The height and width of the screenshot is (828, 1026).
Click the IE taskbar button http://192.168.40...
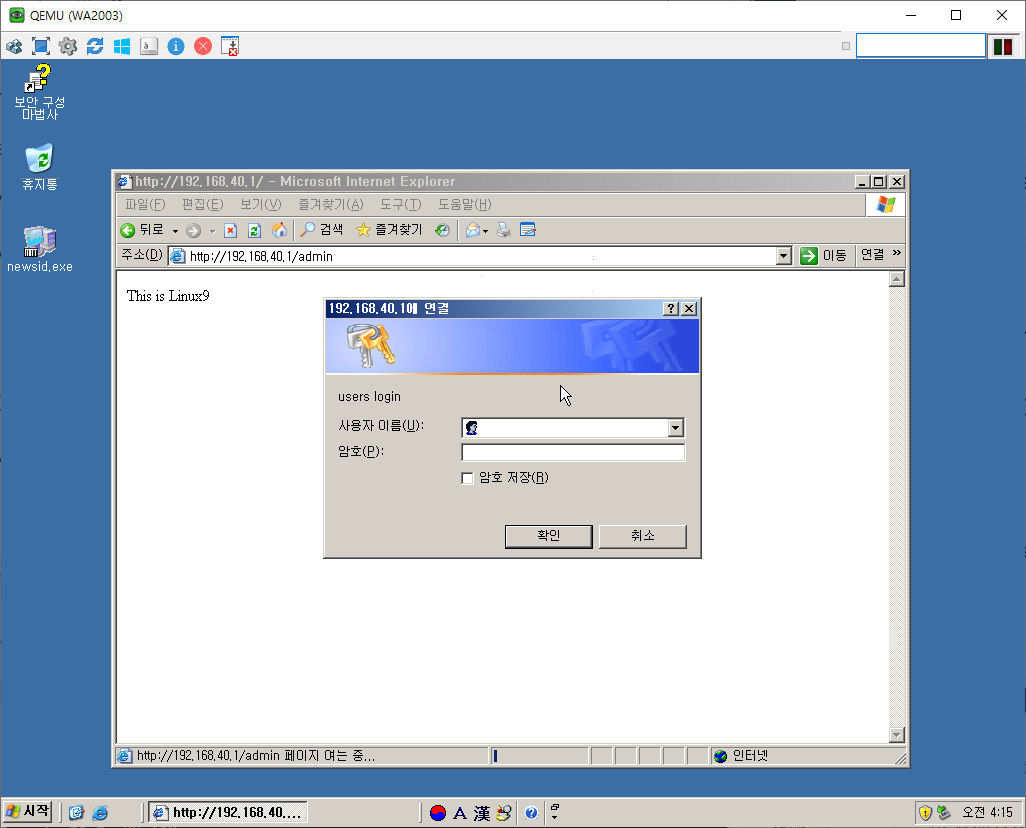[228, 812]
